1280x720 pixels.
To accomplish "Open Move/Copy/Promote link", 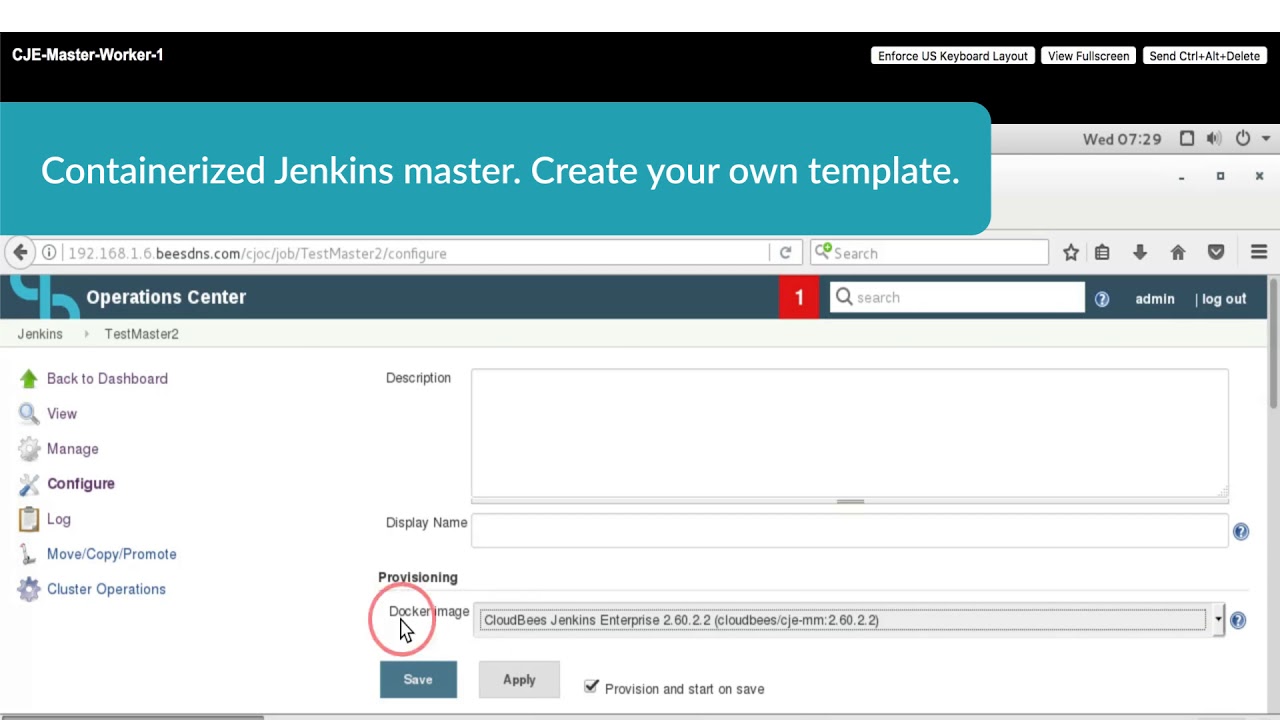I will coord(112,554).
